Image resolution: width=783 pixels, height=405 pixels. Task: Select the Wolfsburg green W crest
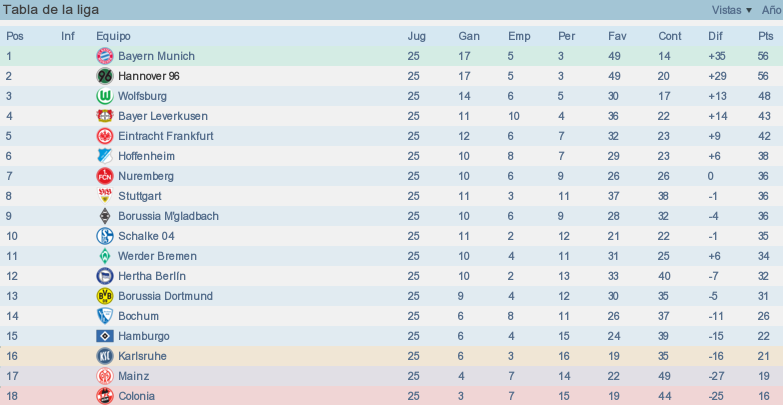[x=105, y=96]
